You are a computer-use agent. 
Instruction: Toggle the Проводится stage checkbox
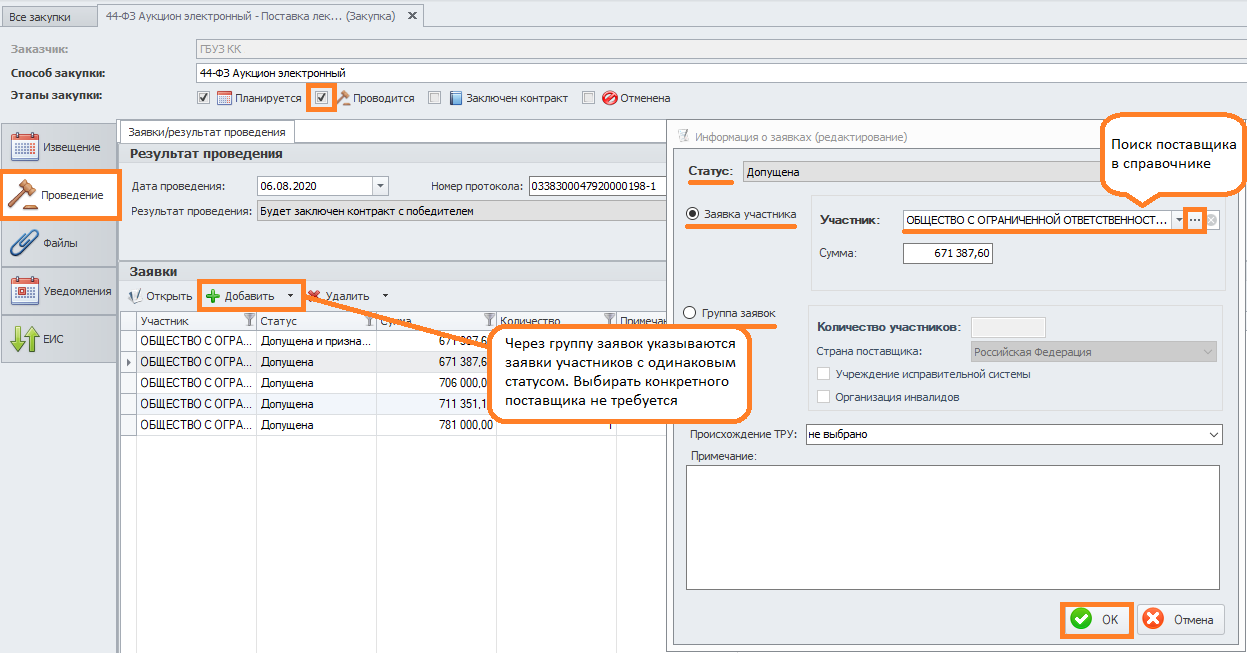pos(321,98)
